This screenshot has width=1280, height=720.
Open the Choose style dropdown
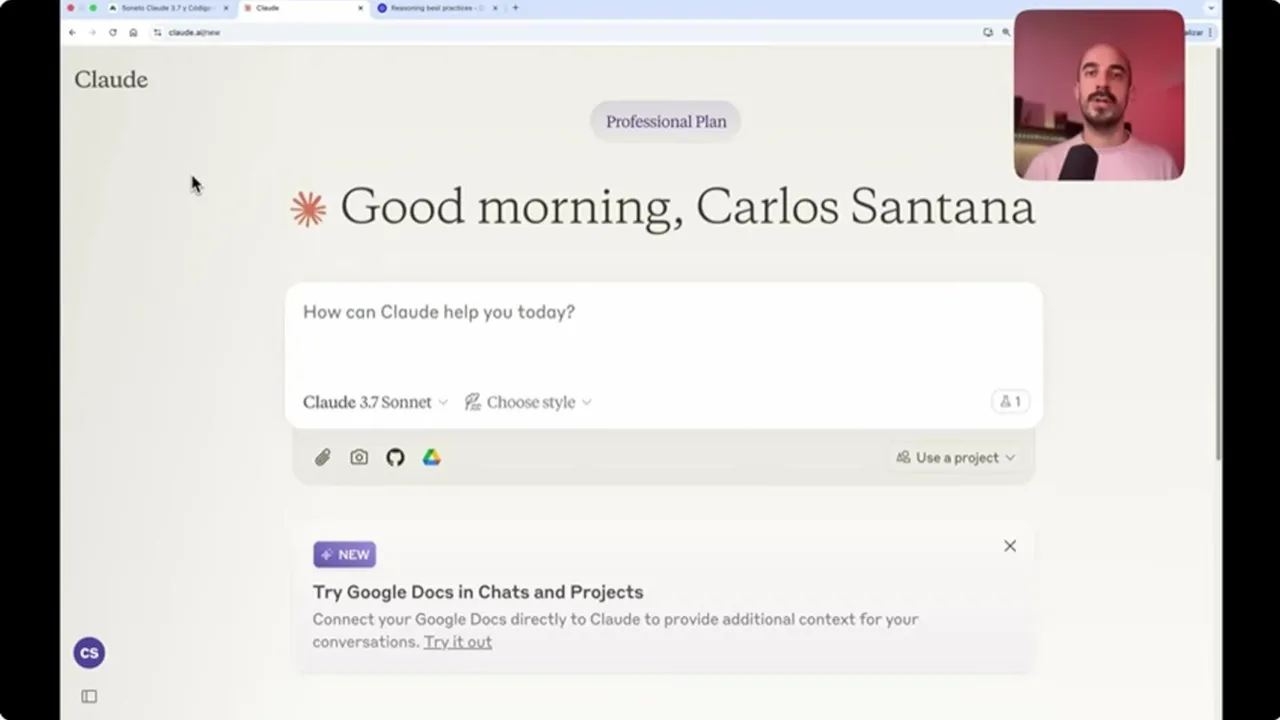[528, 402]
